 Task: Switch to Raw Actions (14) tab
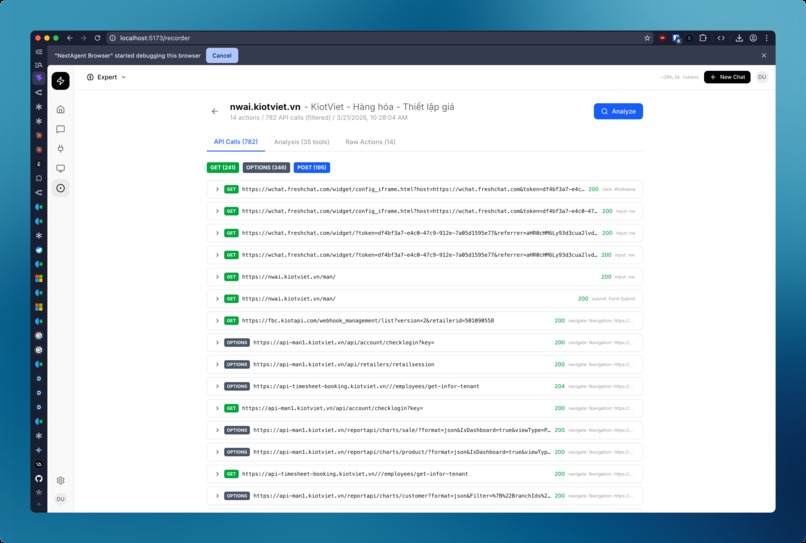370,142
